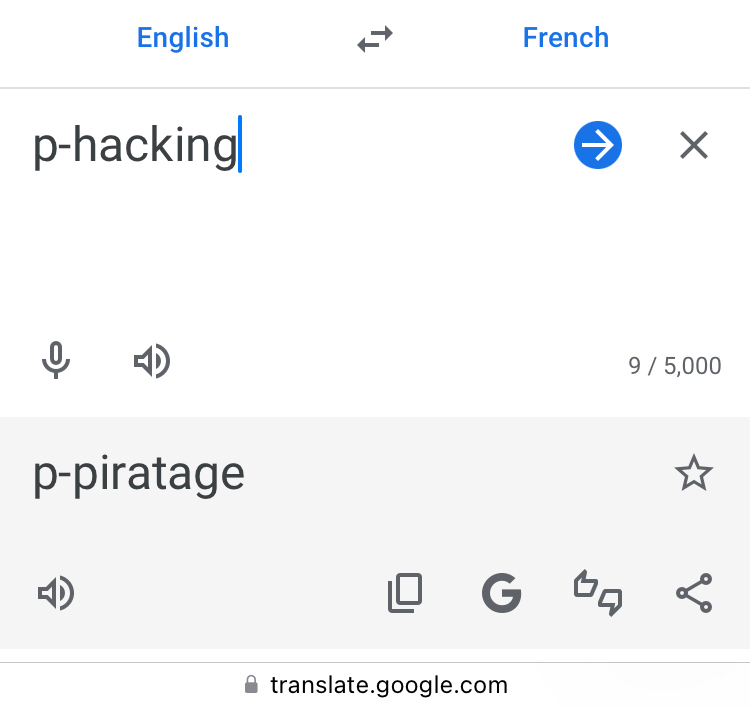Open the French target language selector

pyautogui.click(x=566, y=38)
